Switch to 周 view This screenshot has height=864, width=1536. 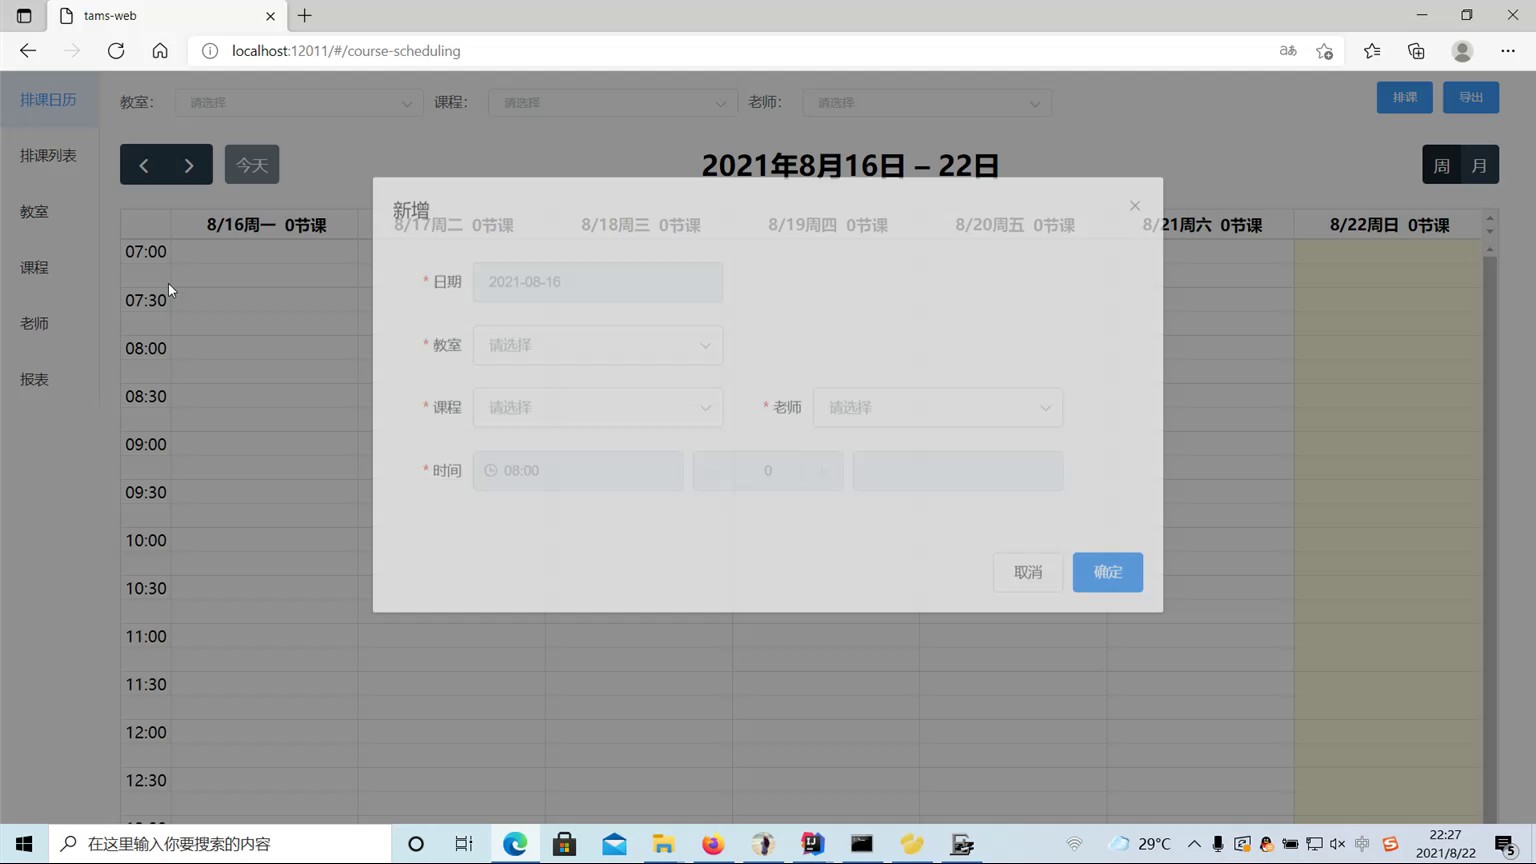click(1442, 165)
